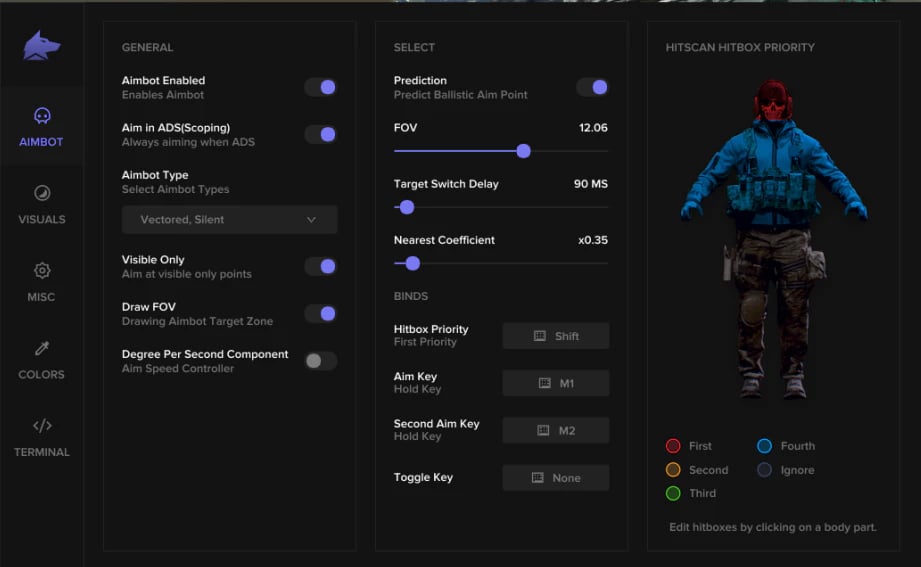The height and width of the screenshot is (567, 921).
Task: Click the FOV slider handle
Action: 523,151
